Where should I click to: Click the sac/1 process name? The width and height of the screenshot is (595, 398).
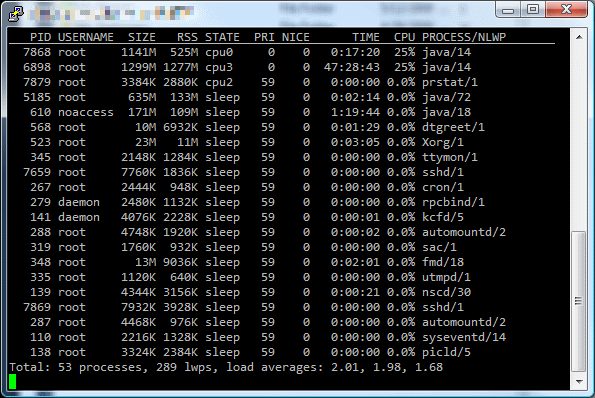point(439,247)
